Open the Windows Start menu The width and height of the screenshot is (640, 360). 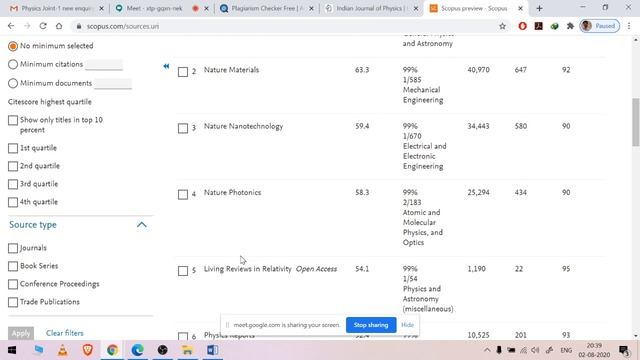[12, 350]
